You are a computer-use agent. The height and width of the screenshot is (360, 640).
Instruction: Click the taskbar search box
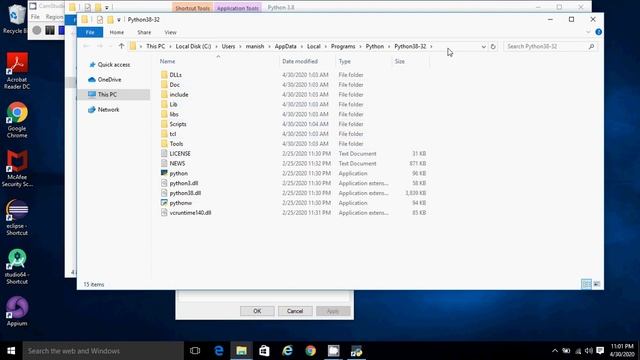point(103,351)
